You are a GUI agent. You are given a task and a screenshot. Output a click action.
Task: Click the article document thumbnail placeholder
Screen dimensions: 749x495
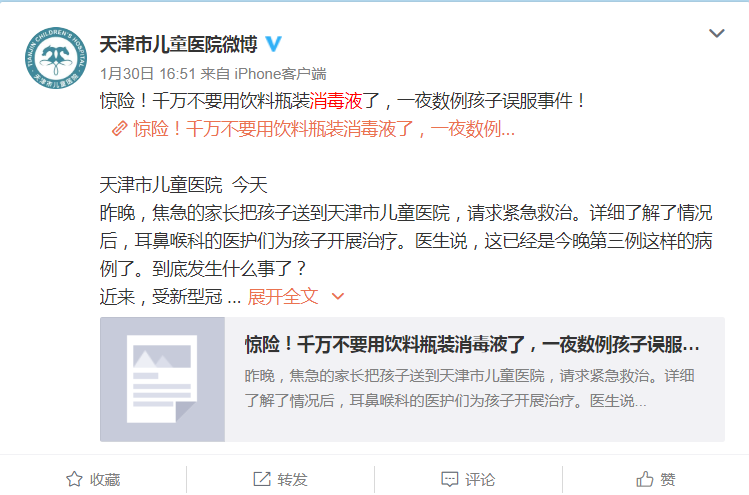coord(162,379)
